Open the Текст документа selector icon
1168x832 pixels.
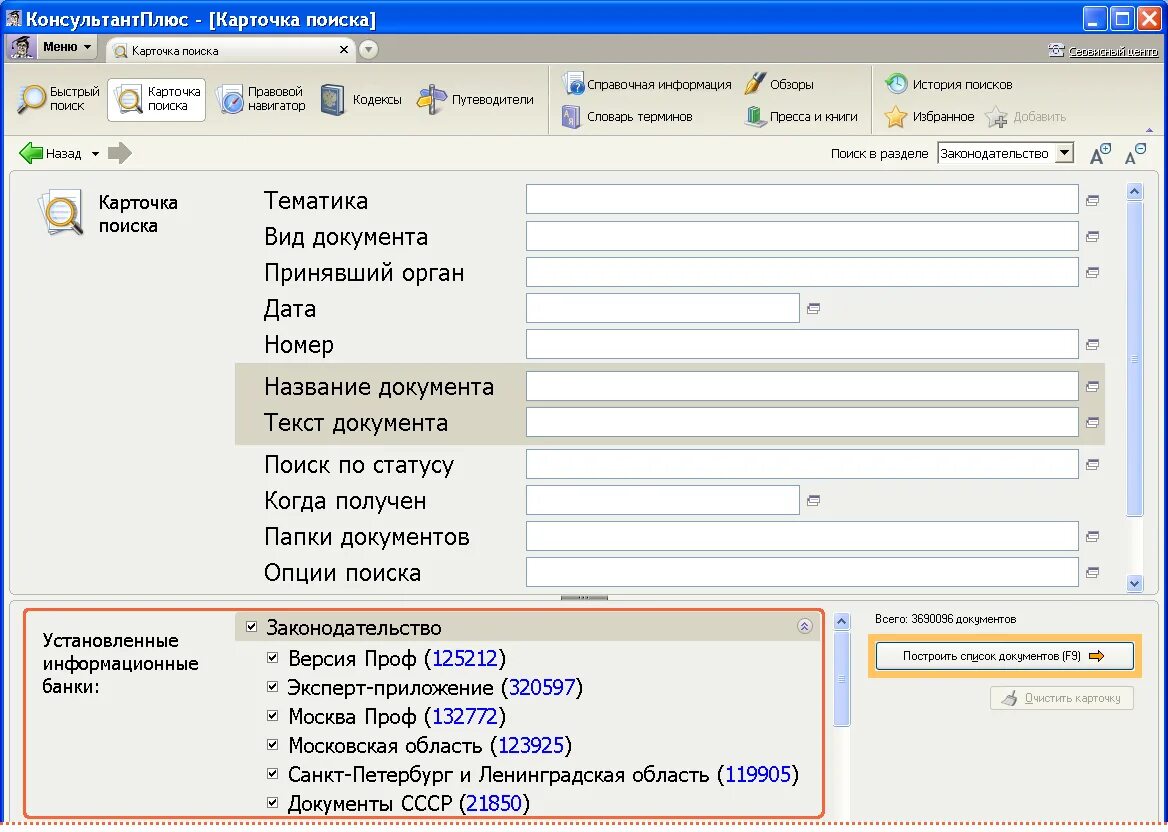click(x=1093, y=422)
